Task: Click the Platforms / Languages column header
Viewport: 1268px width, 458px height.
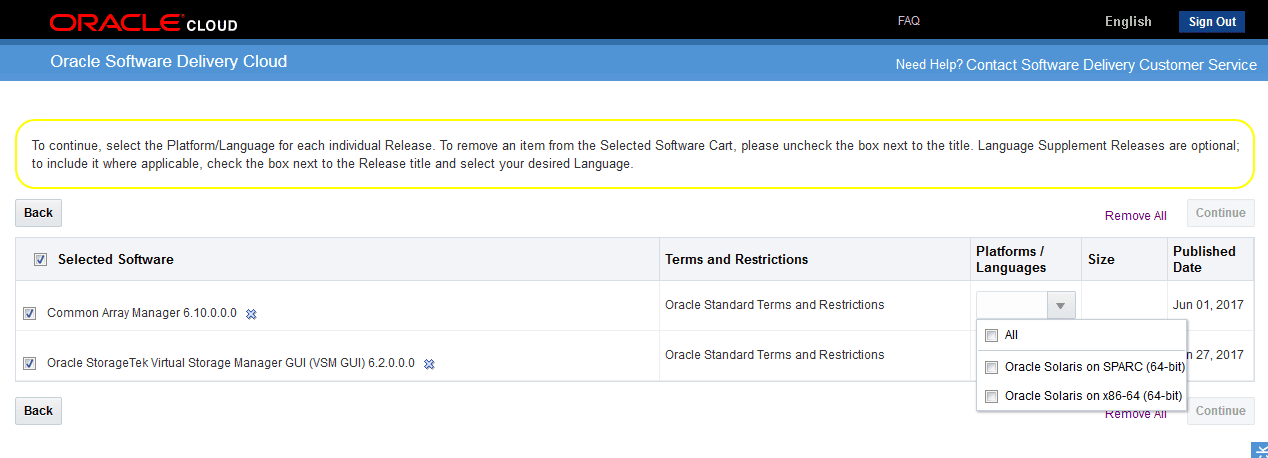Action: (1010, 259)
